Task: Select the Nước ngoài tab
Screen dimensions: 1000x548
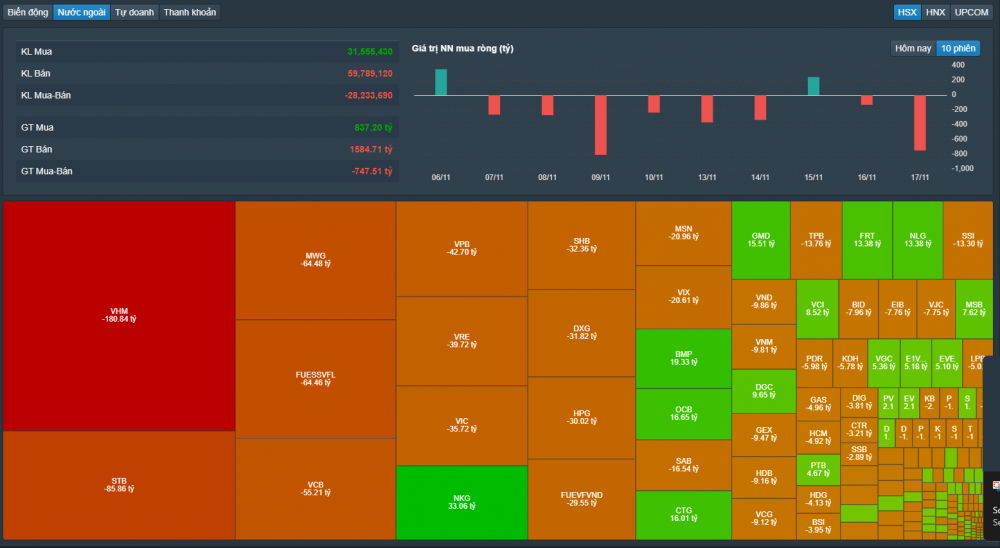Action: click(x=82, y=12)
